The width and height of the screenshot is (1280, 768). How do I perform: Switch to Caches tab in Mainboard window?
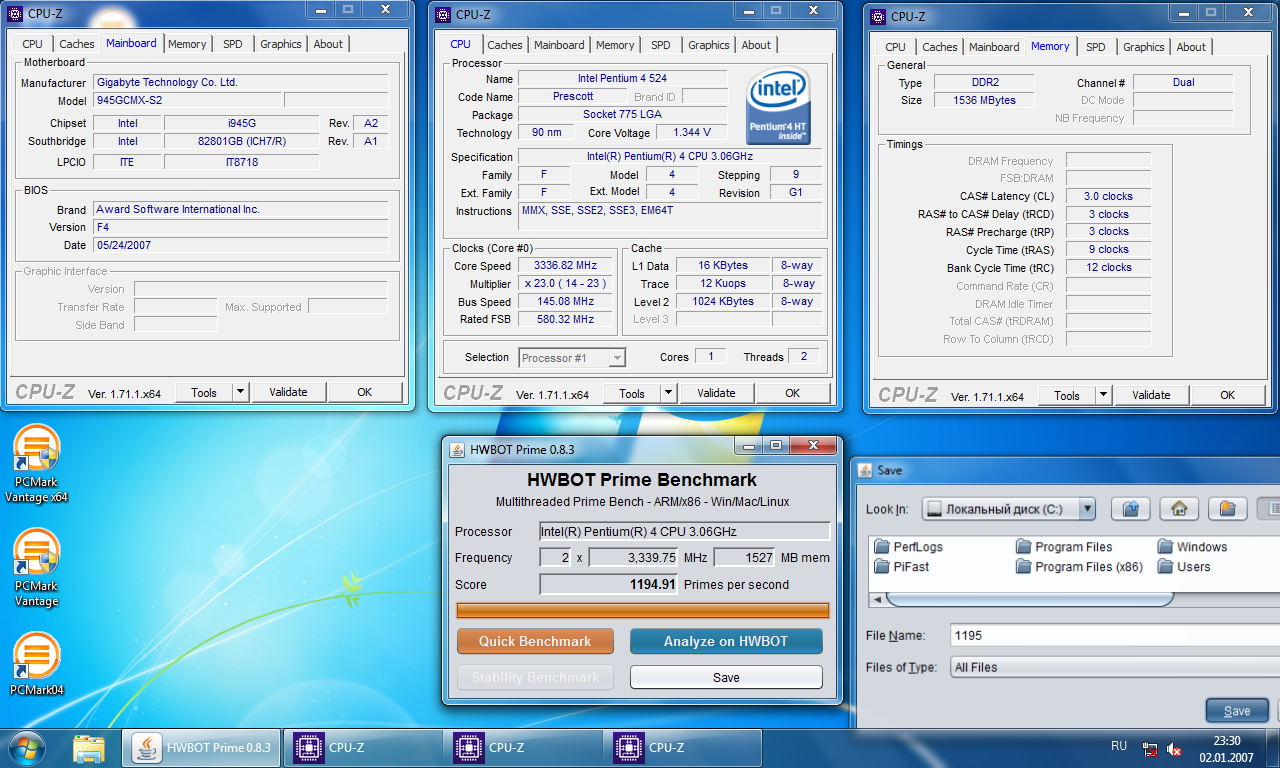[76, 44]
